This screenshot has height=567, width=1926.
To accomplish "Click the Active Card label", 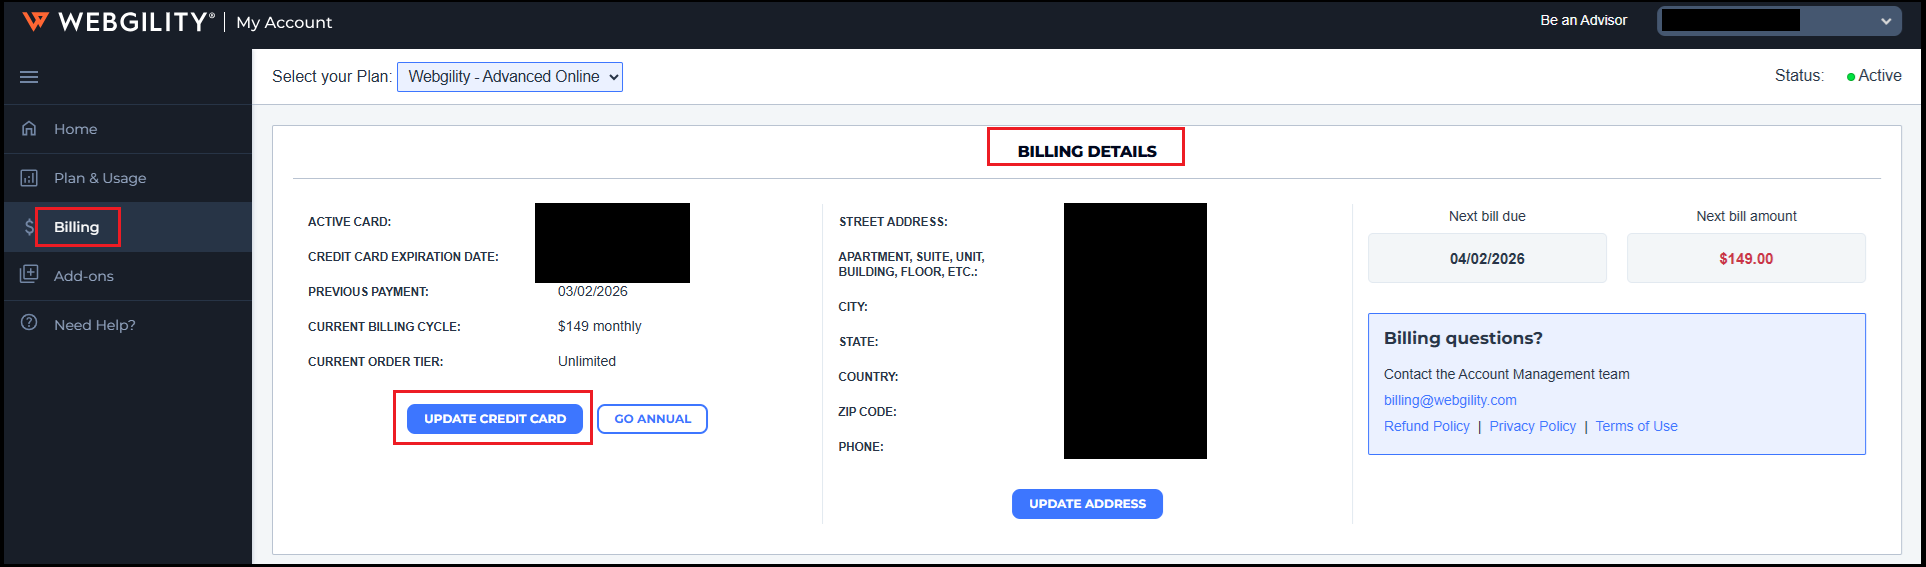I will click(x=349, y=222).
